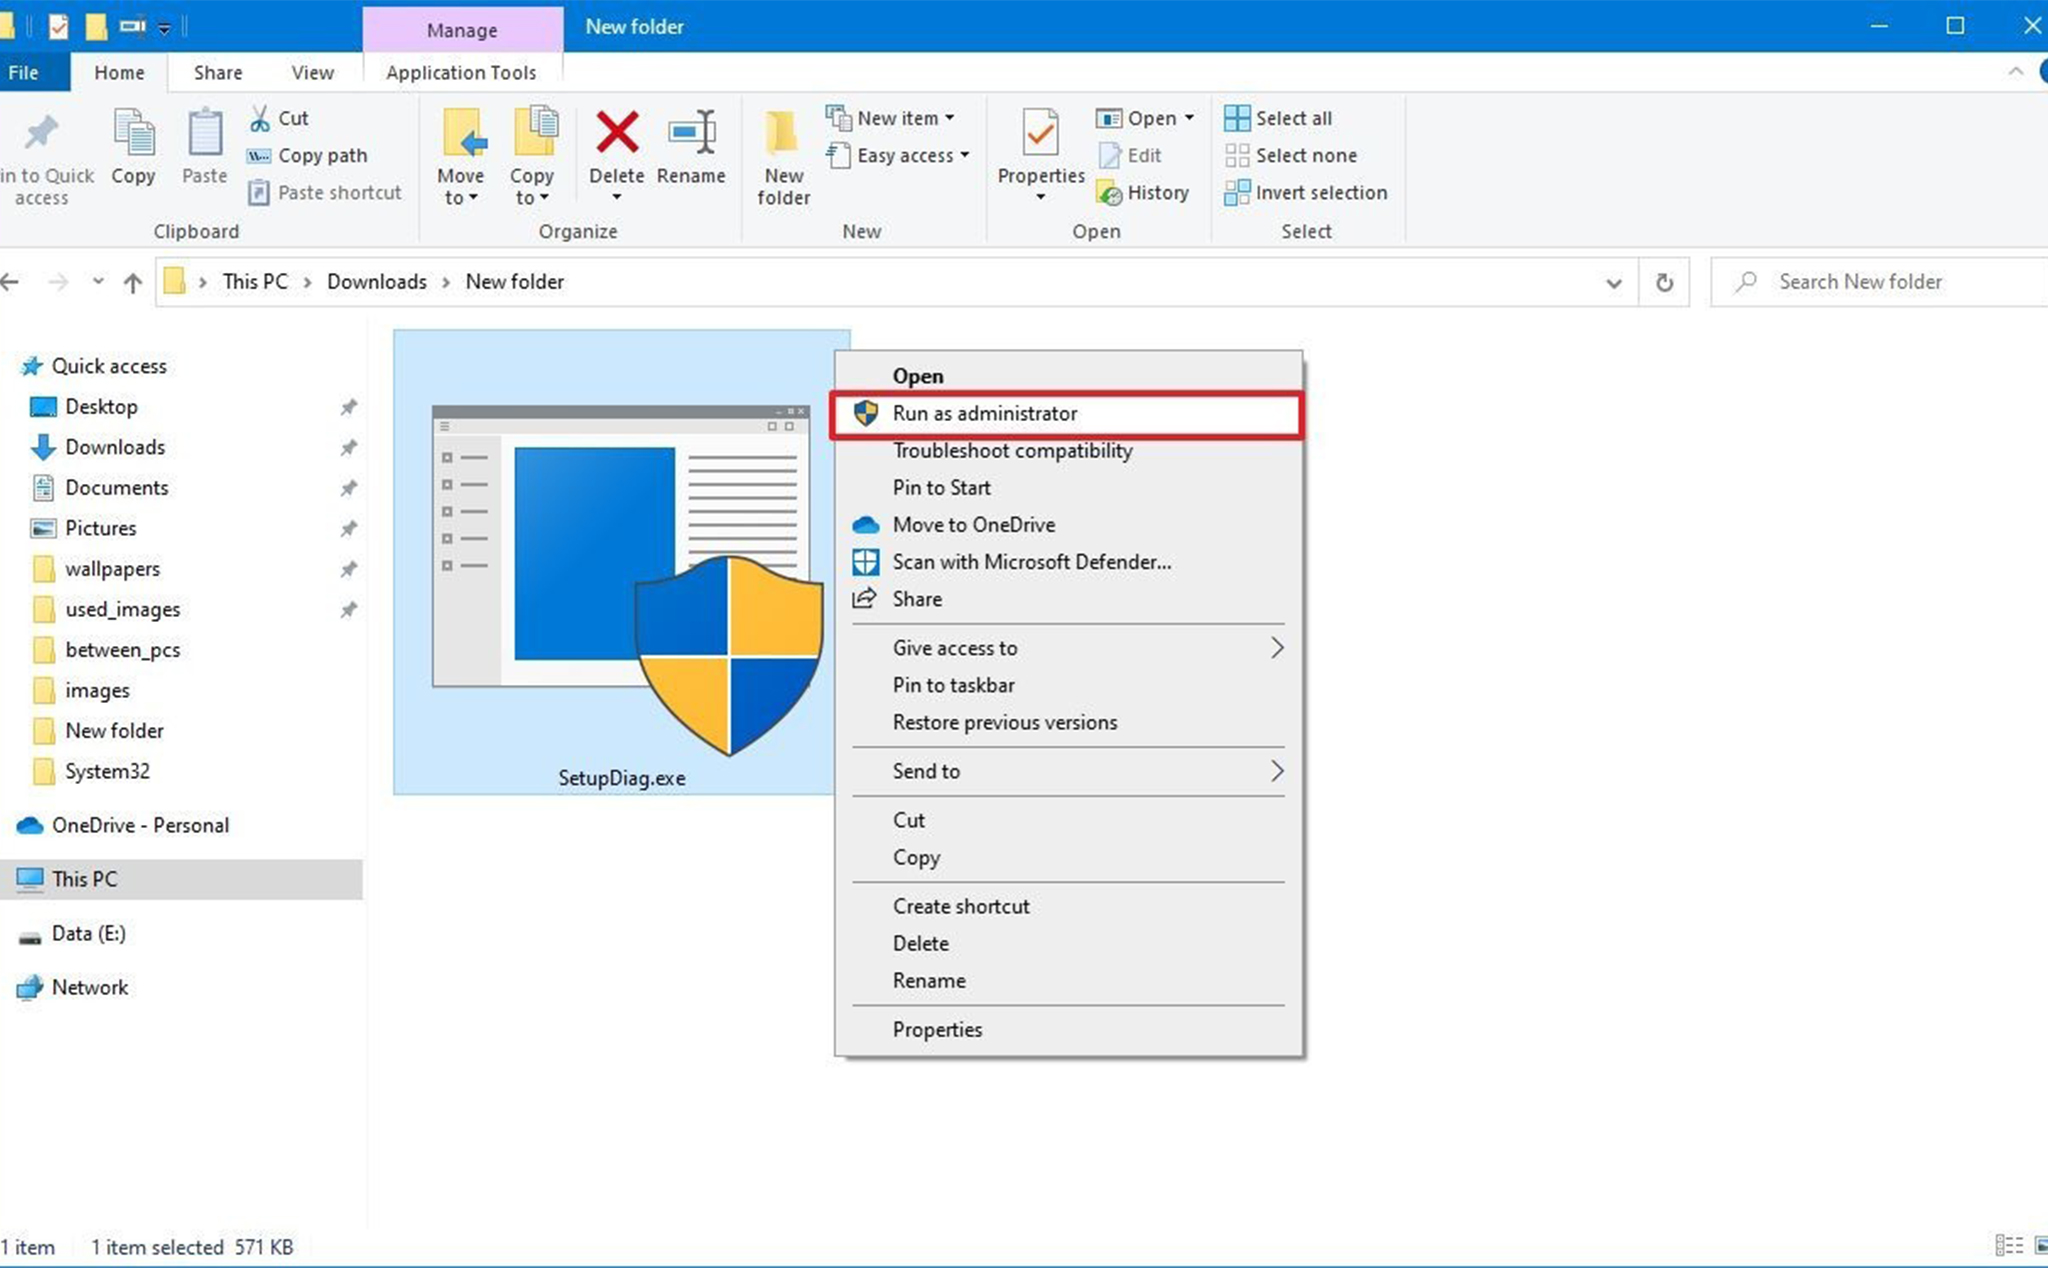Screen dimensions: 2048x1268
Task: Click the Copy path ribbon button
Action: click(x=307, y=155)
